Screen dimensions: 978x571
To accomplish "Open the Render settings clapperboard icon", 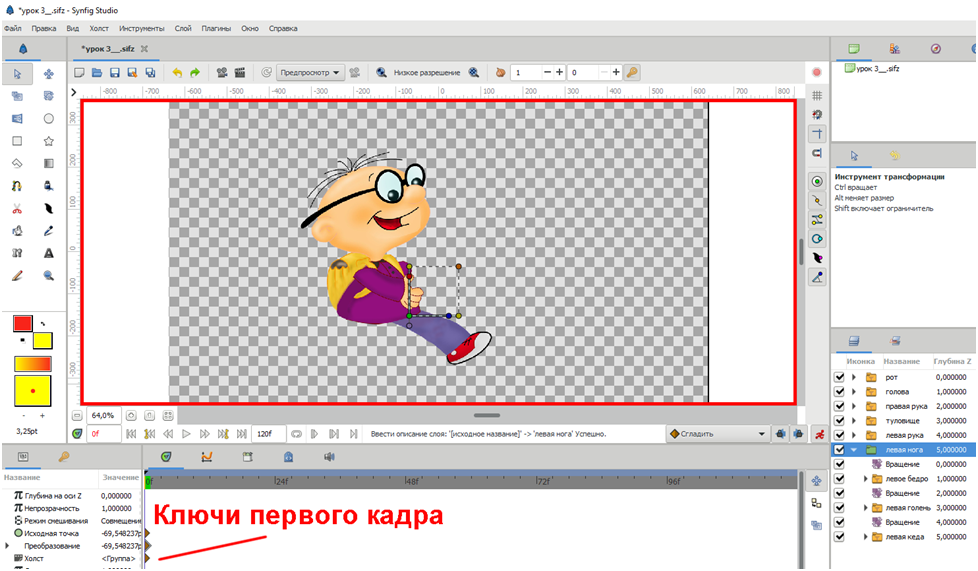I will 240,72.
